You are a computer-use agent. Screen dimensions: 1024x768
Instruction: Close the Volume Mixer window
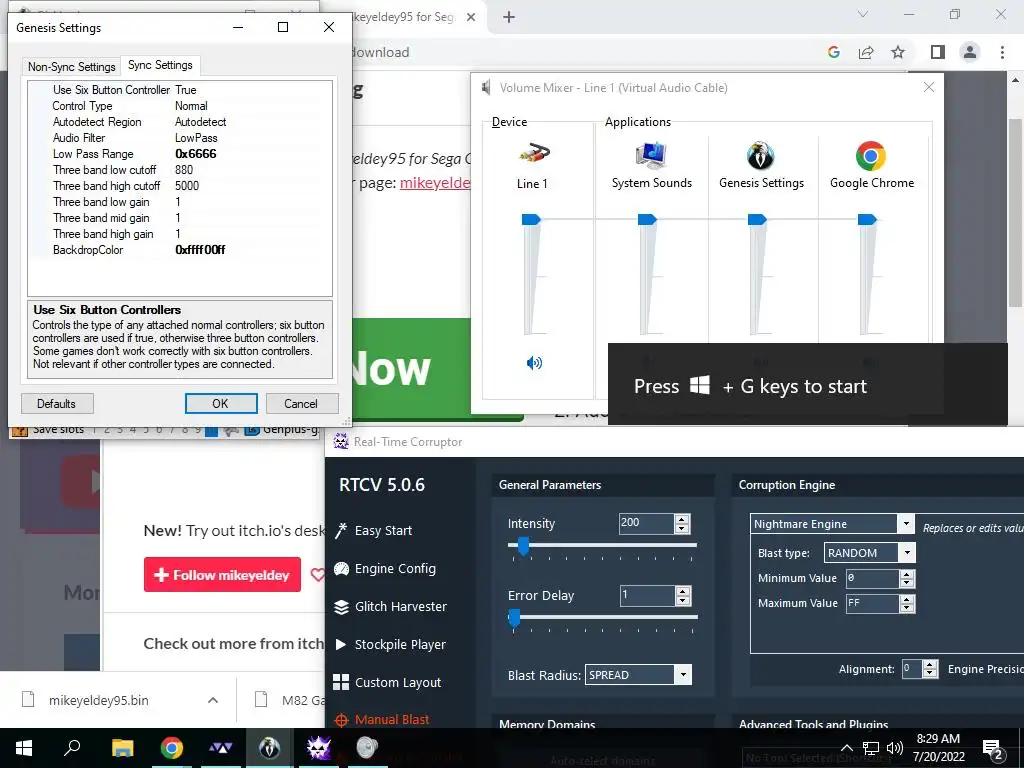[929, 87]
